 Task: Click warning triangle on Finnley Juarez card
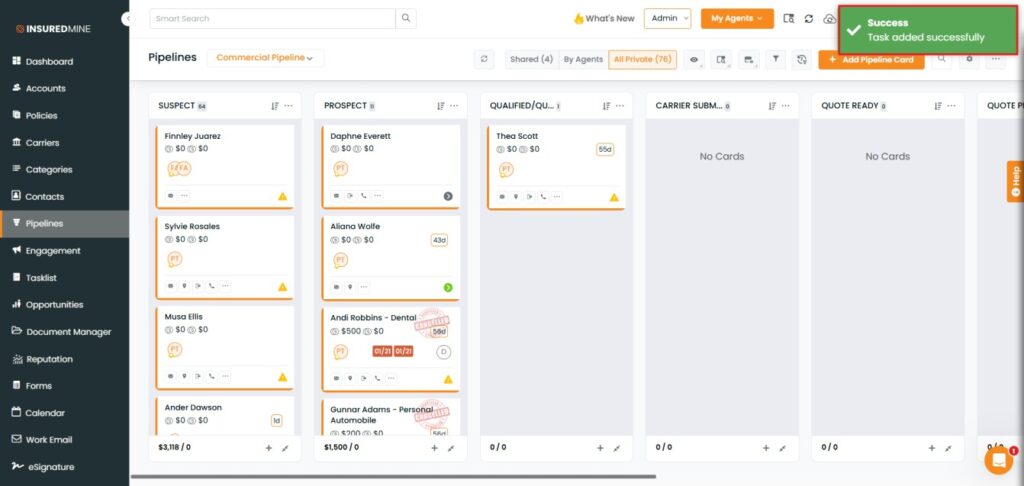coord(282,197)
